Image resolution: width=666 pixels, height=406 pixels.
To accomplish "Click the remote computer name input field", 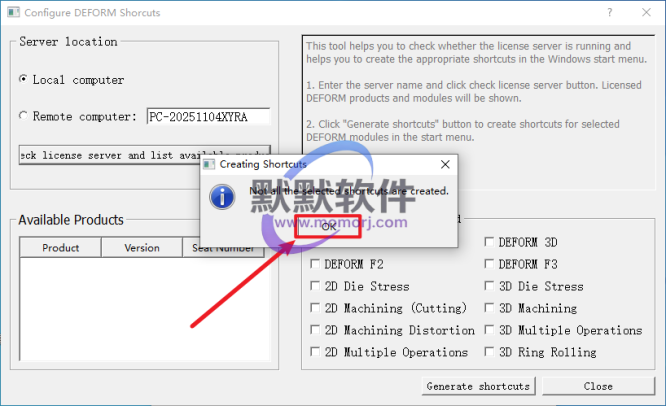I will click(x=208, y=116).
